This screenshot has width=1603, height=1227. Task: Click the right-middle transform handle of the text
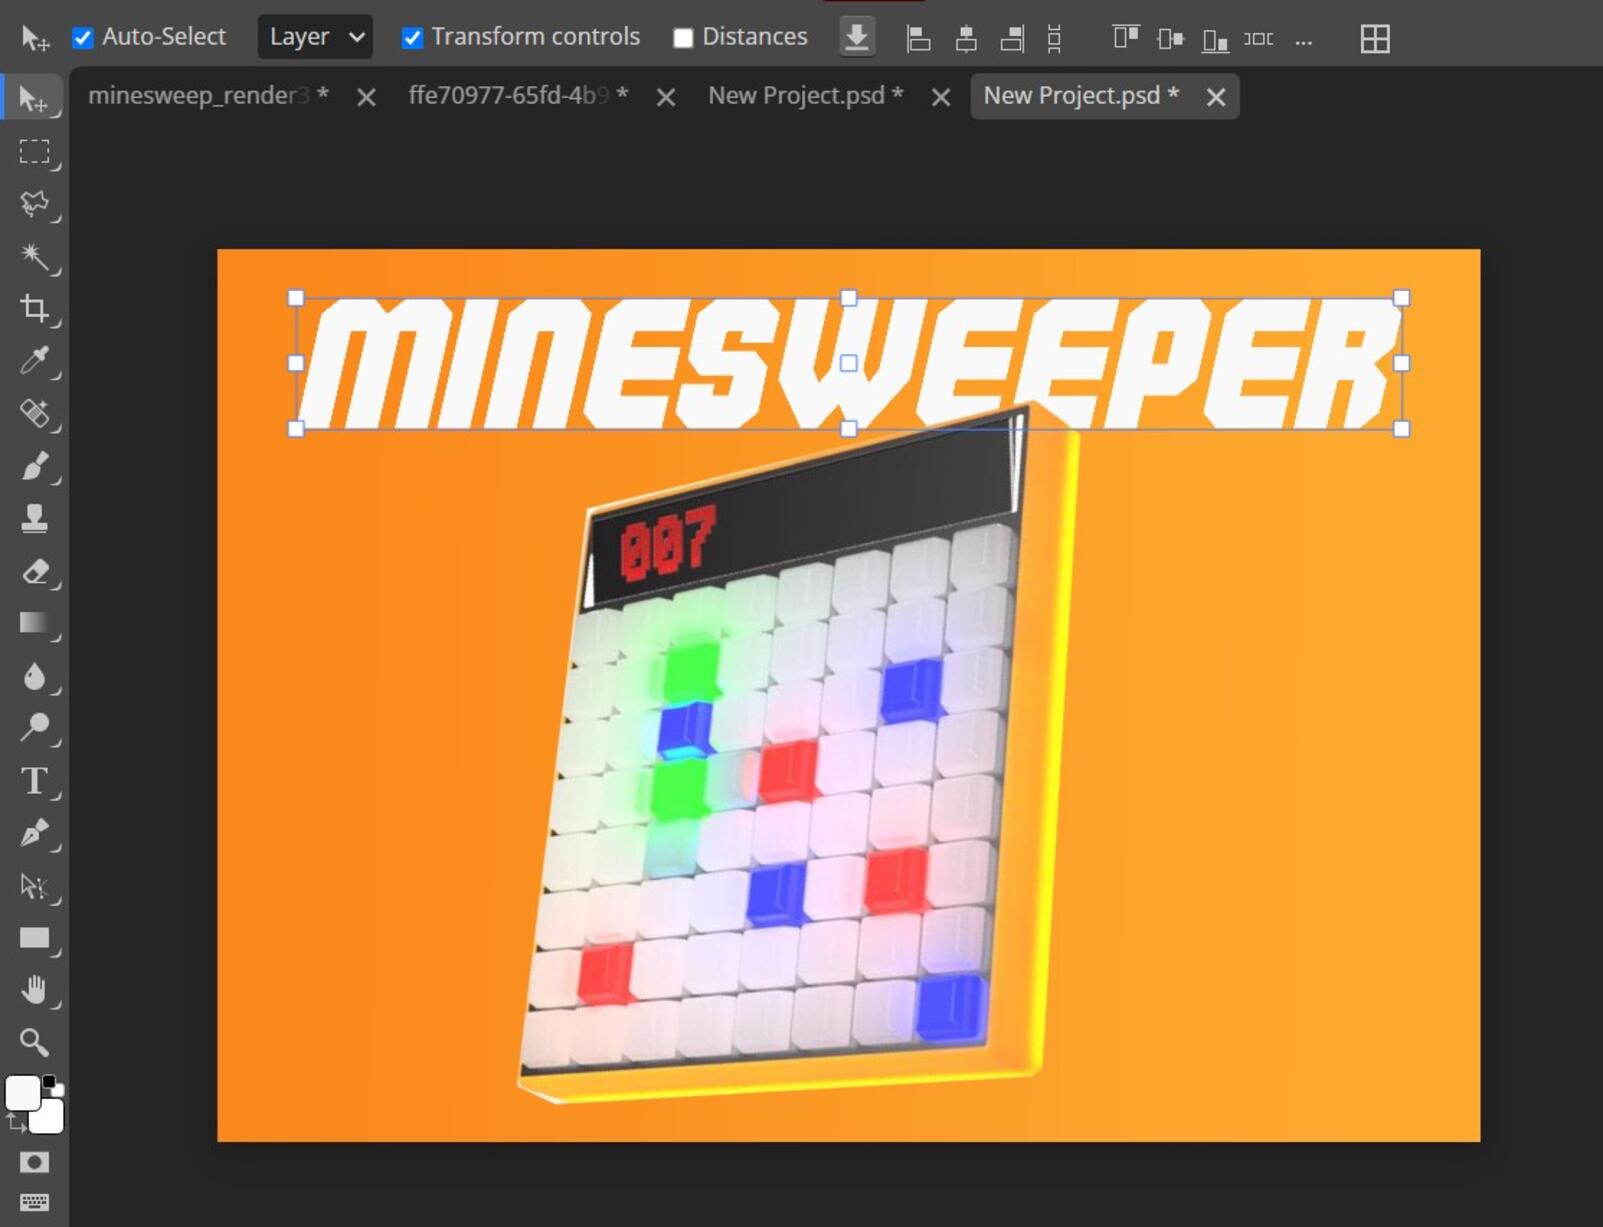click(x=1401, y=363)
